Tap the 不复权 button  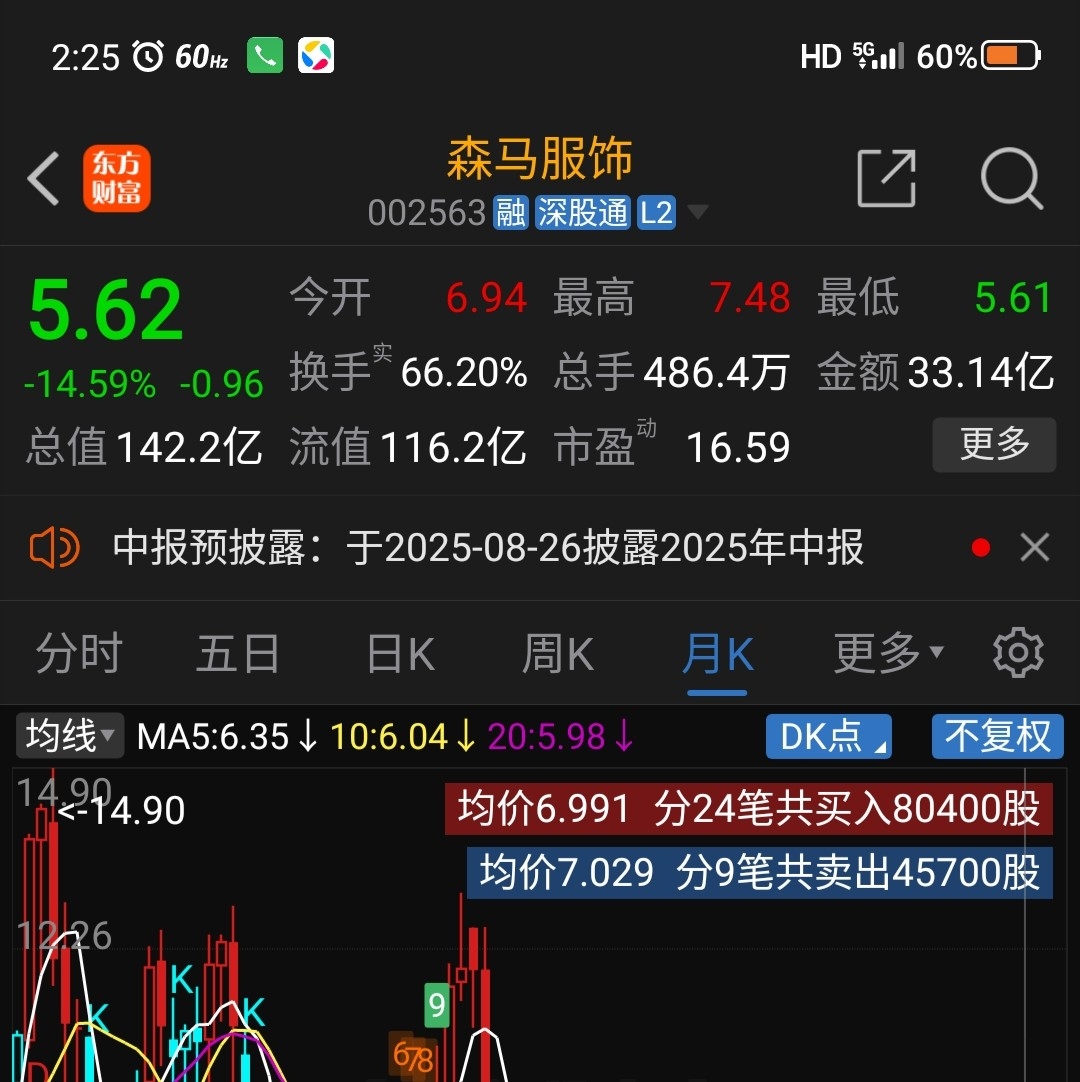coord(997,736)
